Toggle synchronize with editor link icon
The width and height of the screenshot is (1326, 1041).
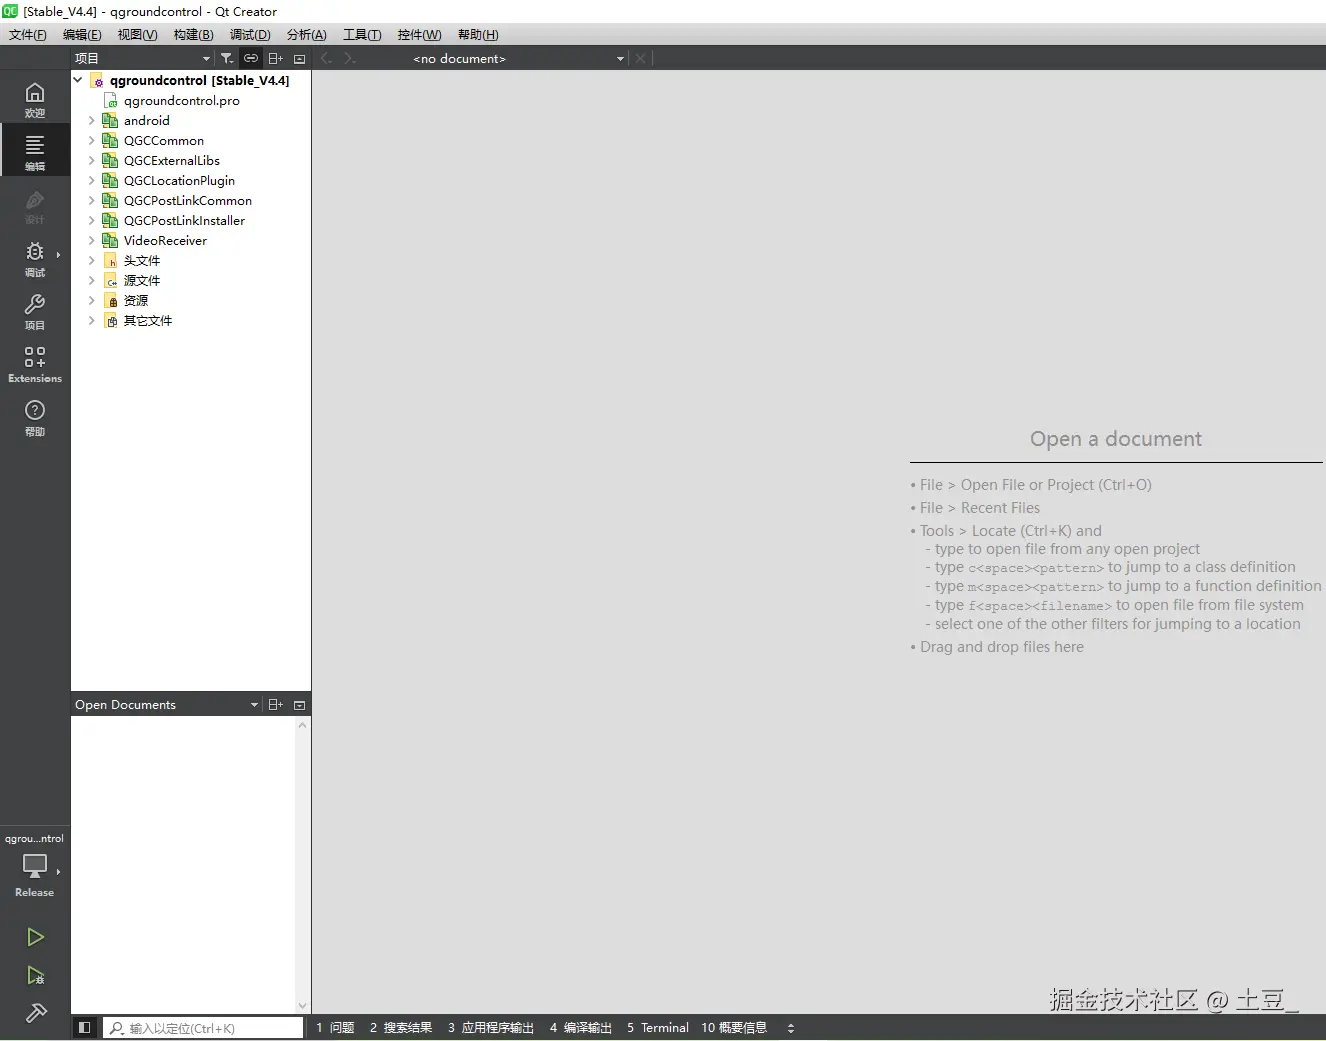251,58
